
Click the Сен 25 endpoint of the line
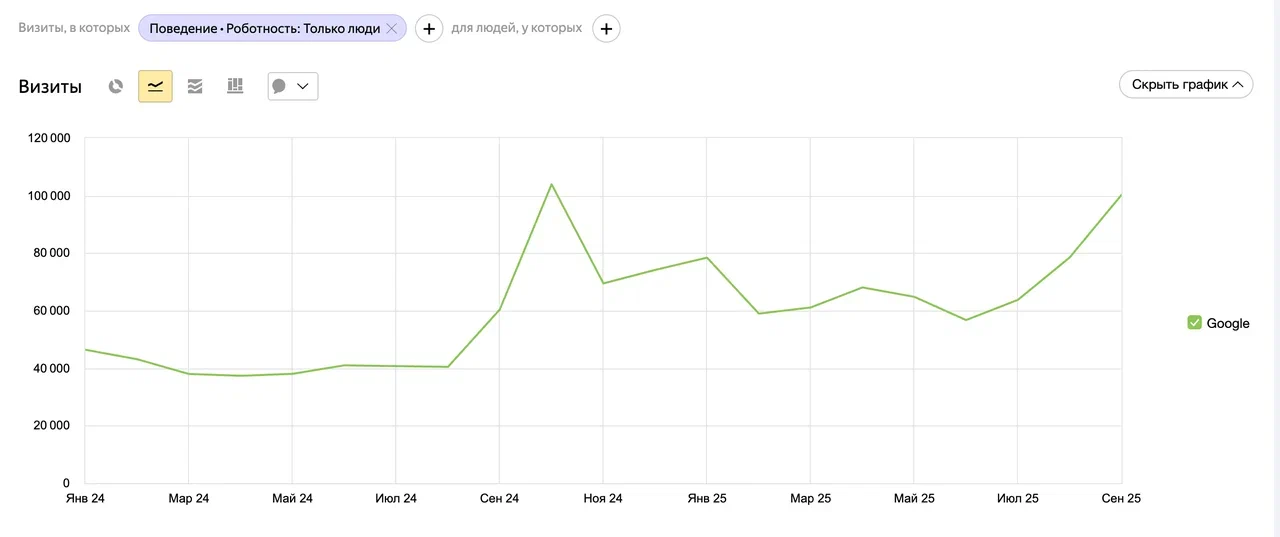[x=1121, y=195]
